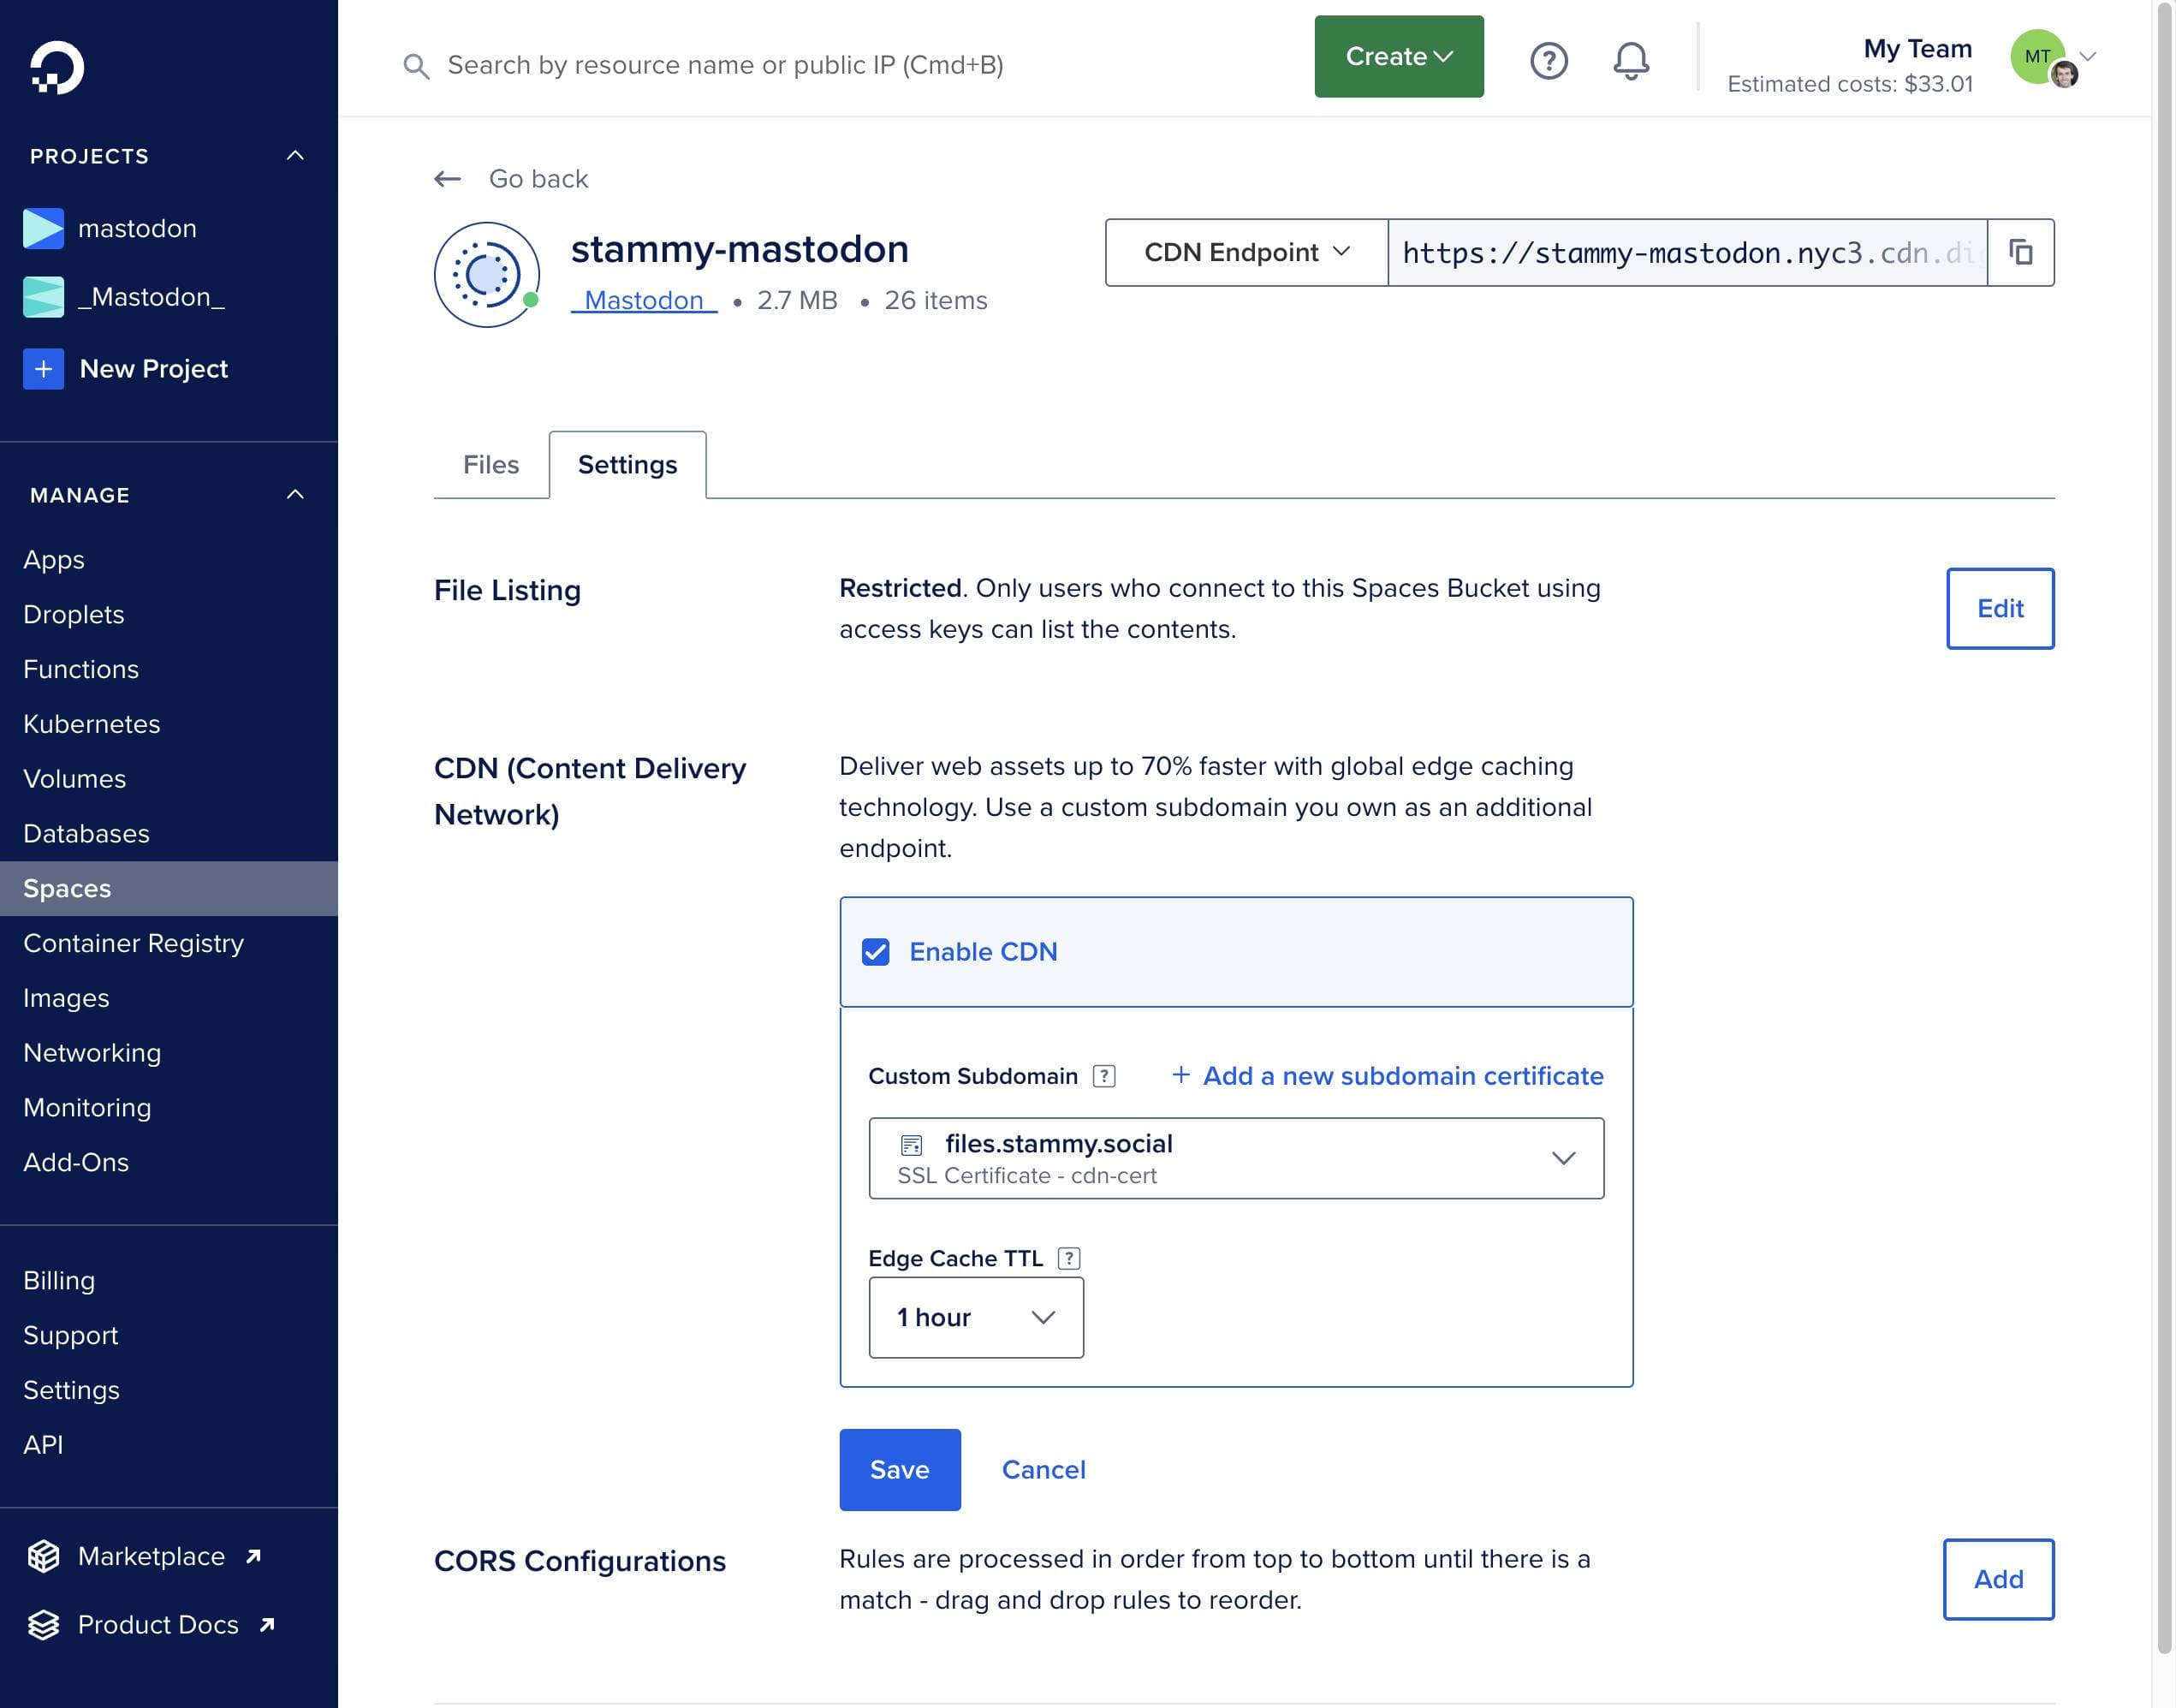2176x1708 pixels.
Task: Open Support in the sidebar
Action: coord(70,1335)
